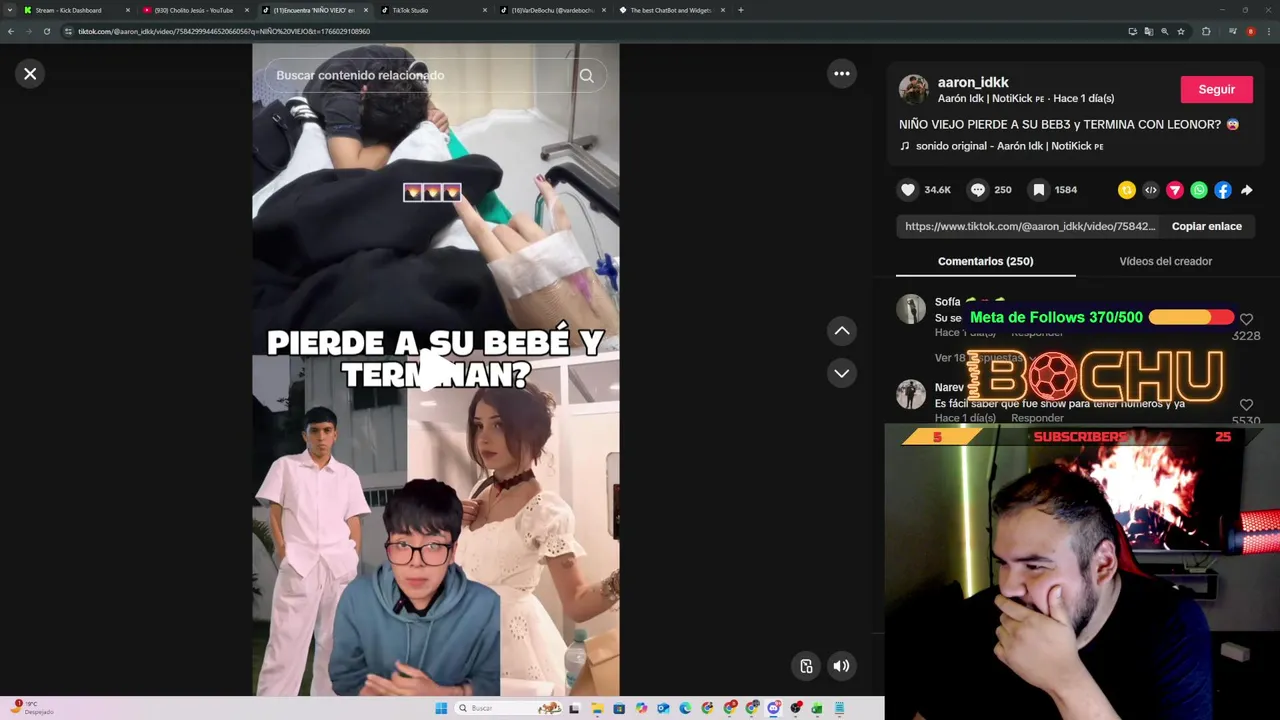1280x720 pixels.
Task: Mute the video with speaker icon
Action: point(842,666)
